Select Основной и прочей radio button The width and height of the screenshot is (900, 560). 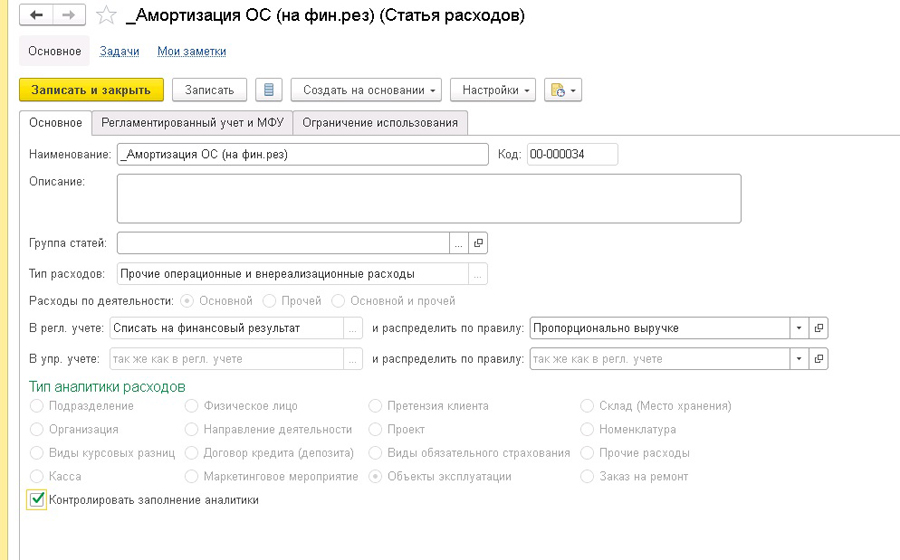tap(338, 301)
